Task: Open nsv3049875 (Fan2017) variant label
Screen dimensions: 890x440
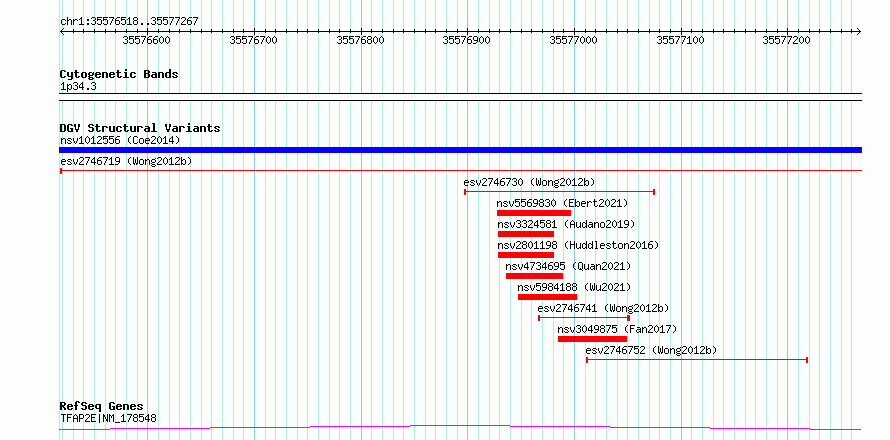Action: pos(617,329)
